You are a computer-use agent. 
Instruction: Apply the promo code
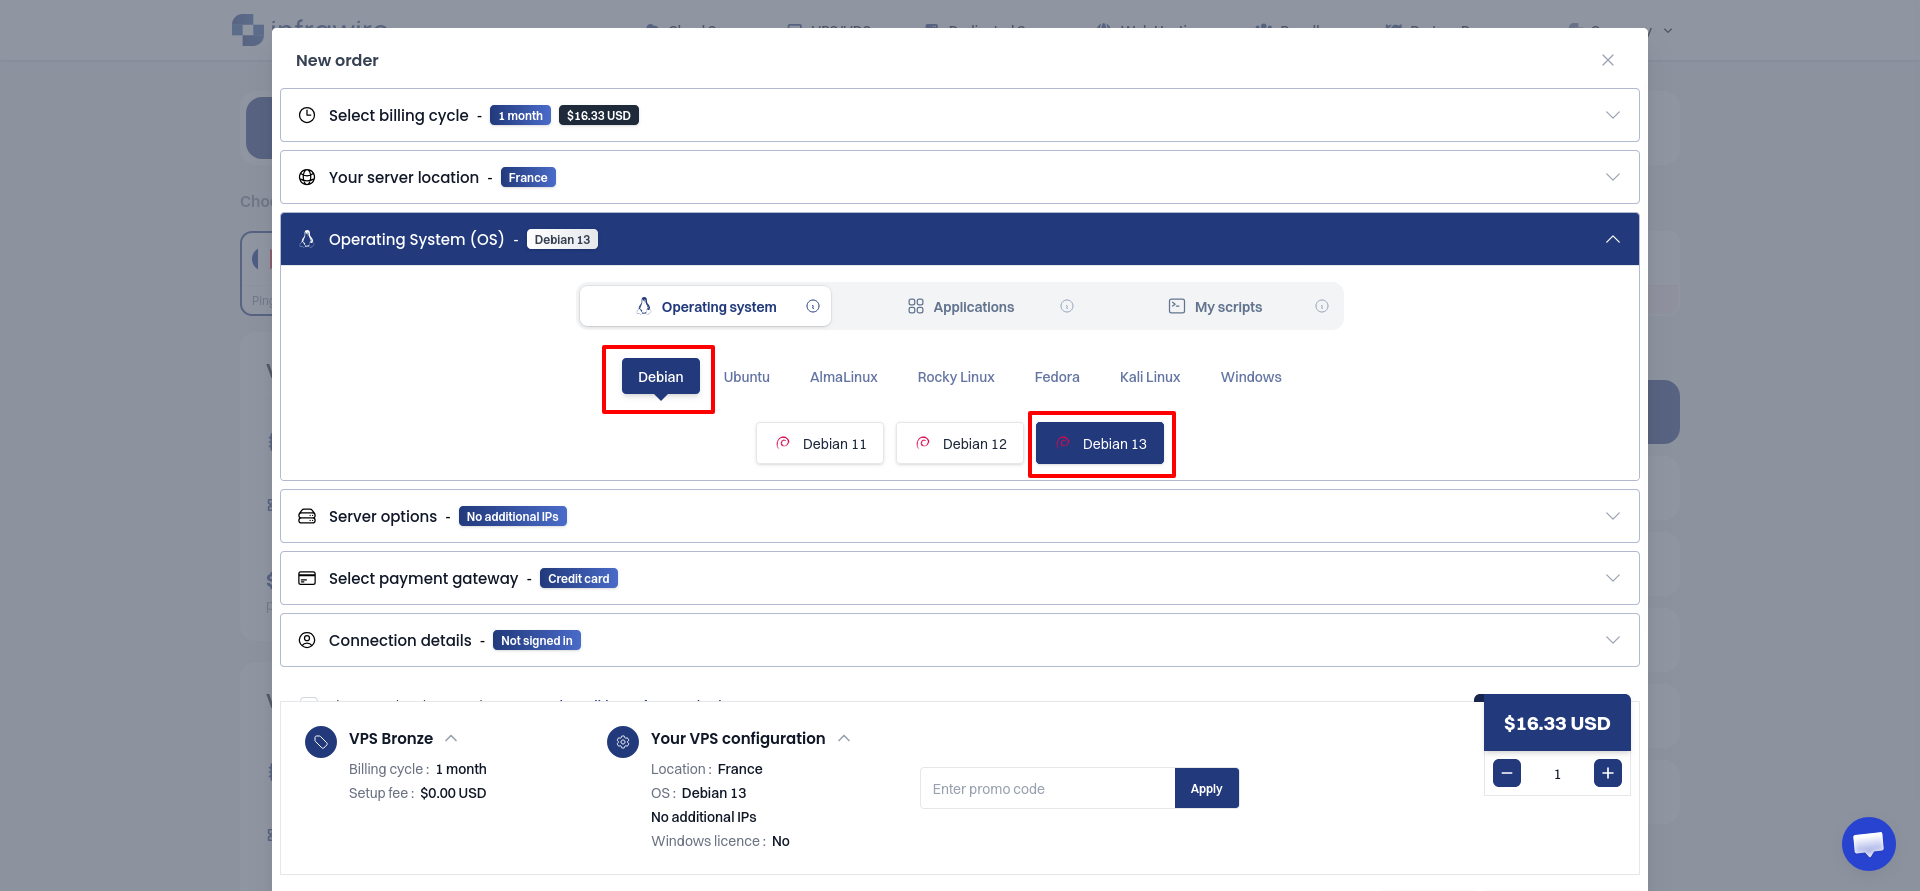tap(1206, 788)
